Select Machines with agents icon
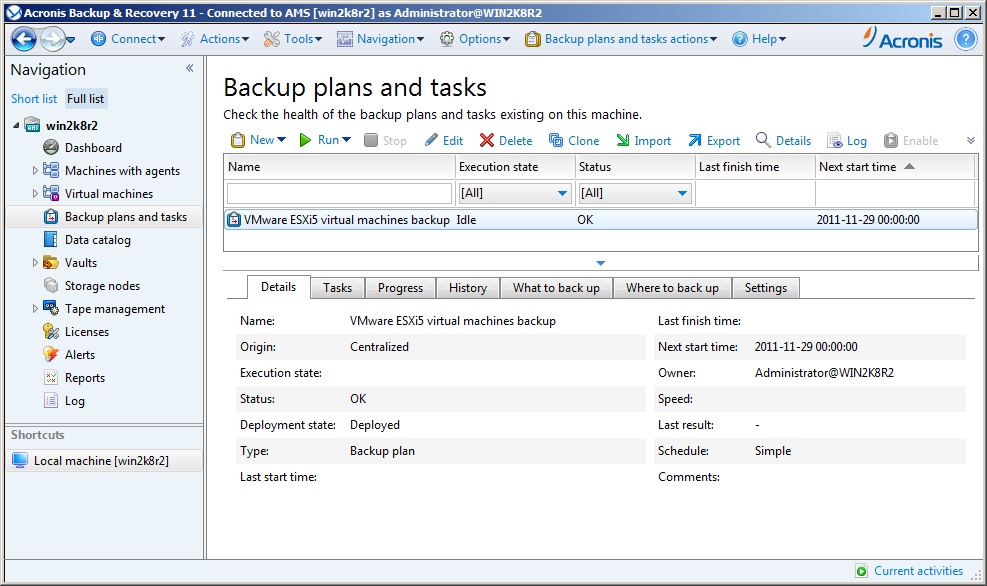 tap(51, 170)
